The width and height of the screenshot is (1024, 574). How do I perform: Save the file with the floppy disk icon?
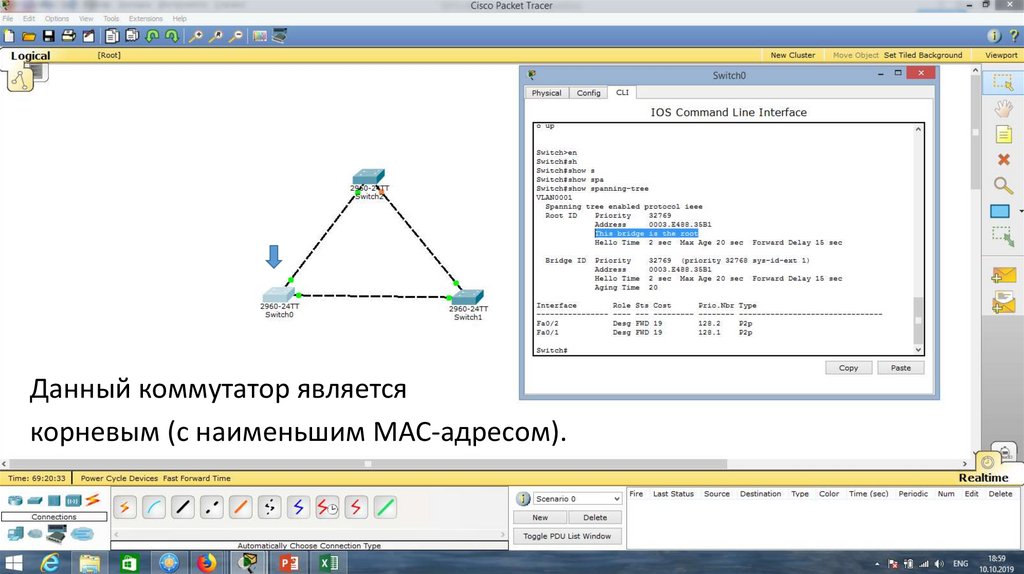[x=48, y=36]
